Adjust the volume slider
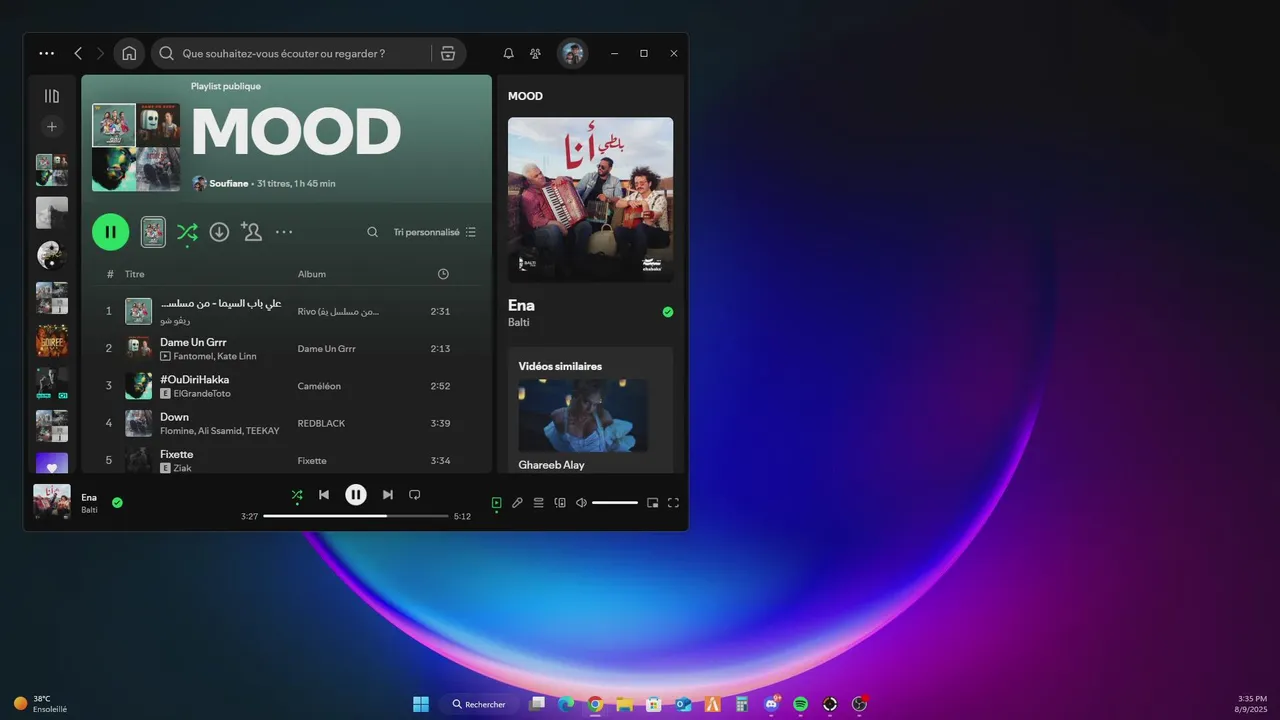1280x720 pixels. [x=615, y=502]
